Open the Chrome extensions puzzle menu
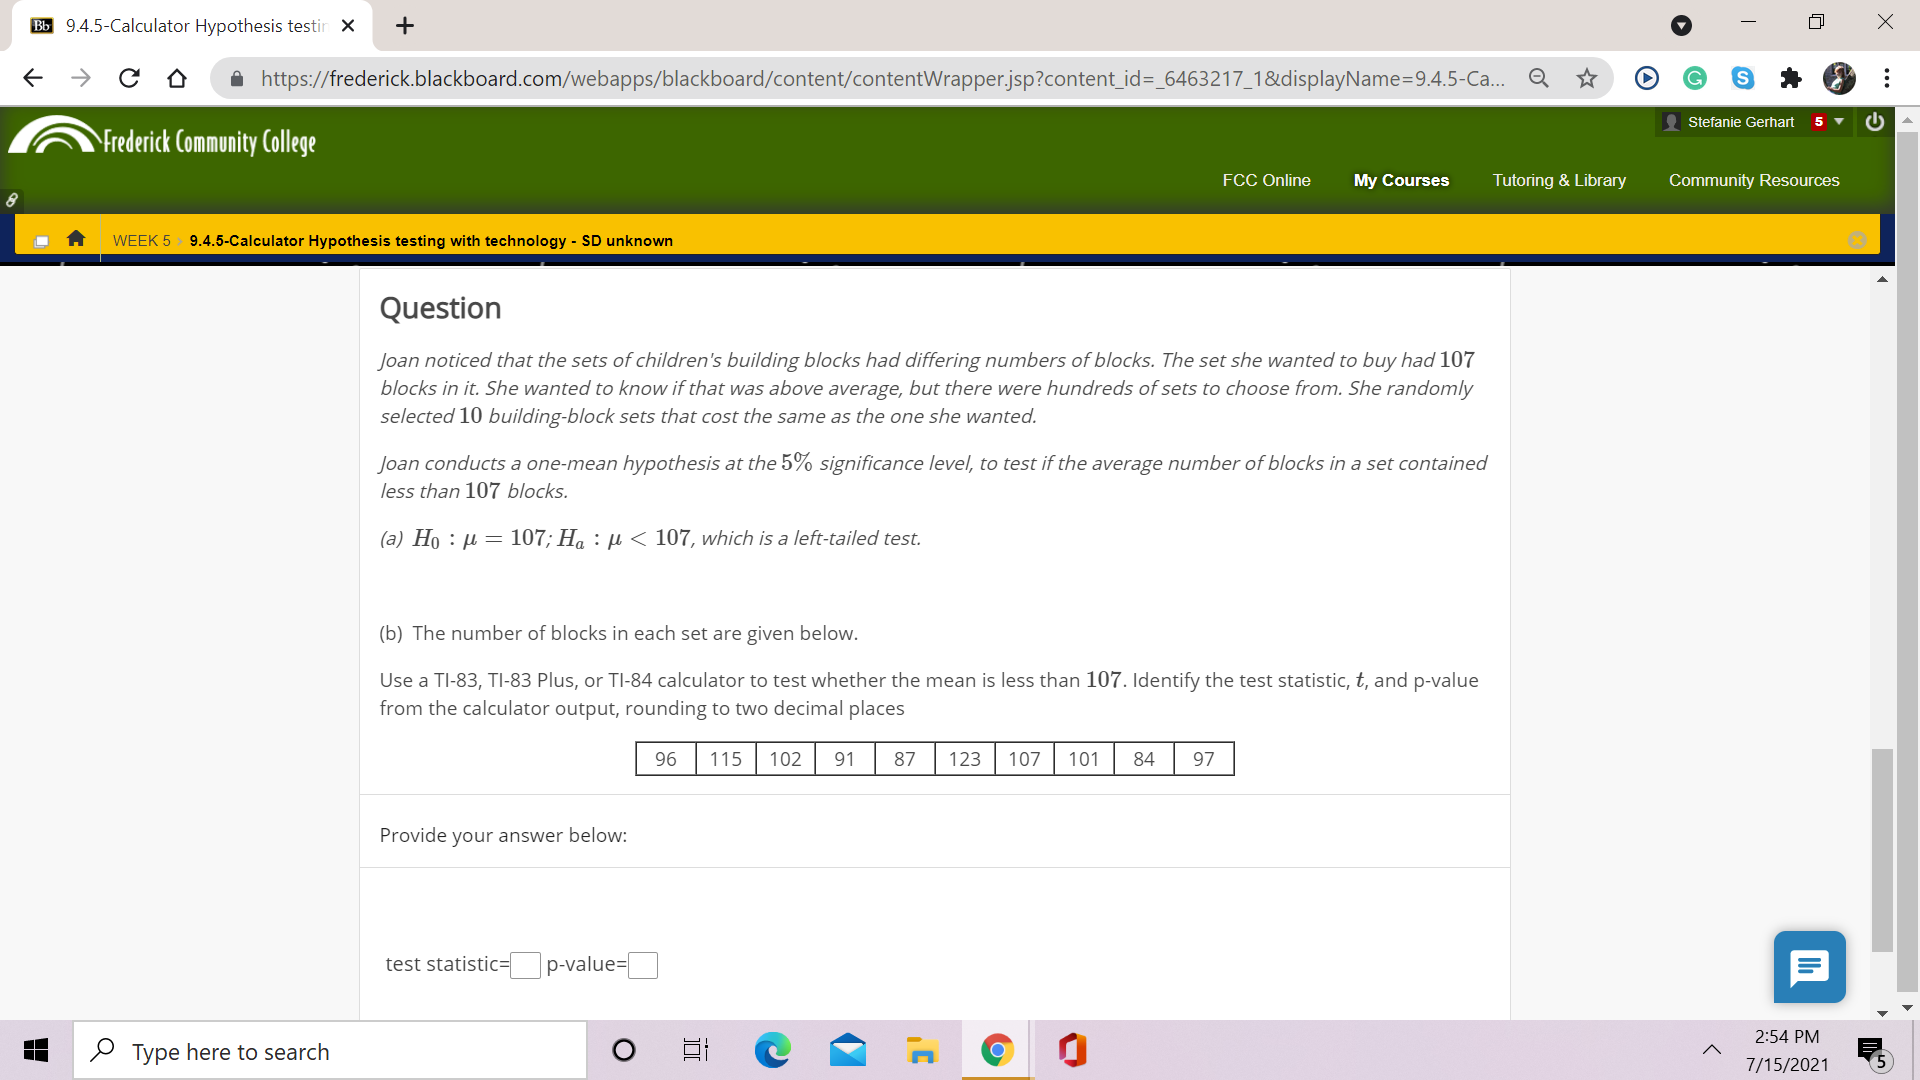The height and width of the screenshot is (1080, 1920). coord(1790,78)
